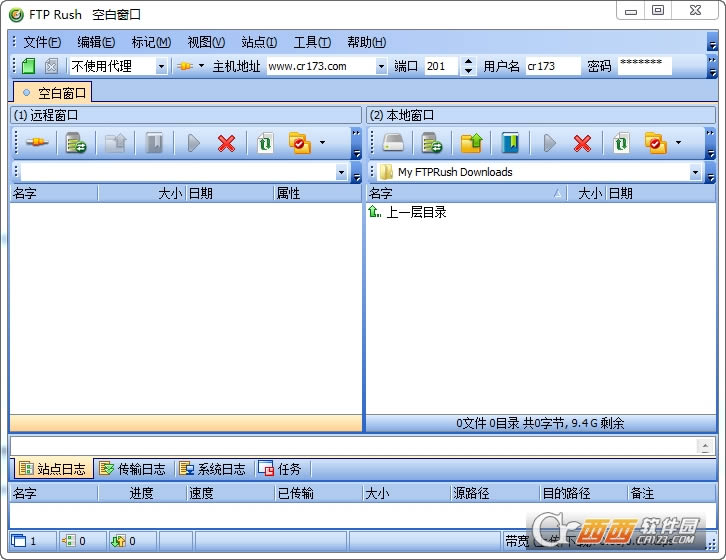This screenshot has width=726, height=560.
Task: Open the 文件 menu
Action: pos(41,42)
